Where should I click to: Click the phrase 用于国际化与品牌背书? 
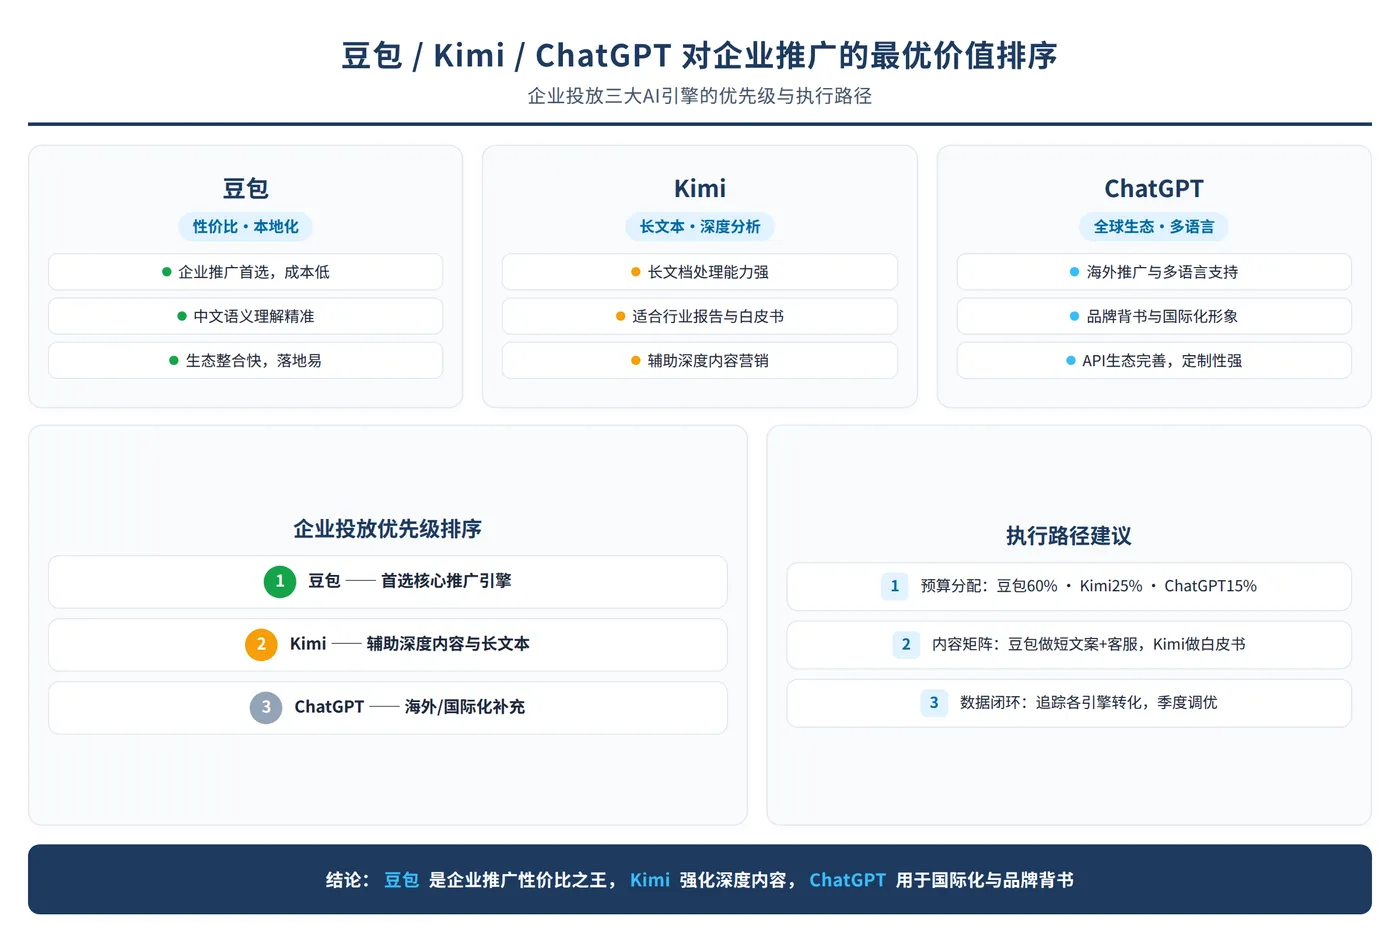(985, 880)
